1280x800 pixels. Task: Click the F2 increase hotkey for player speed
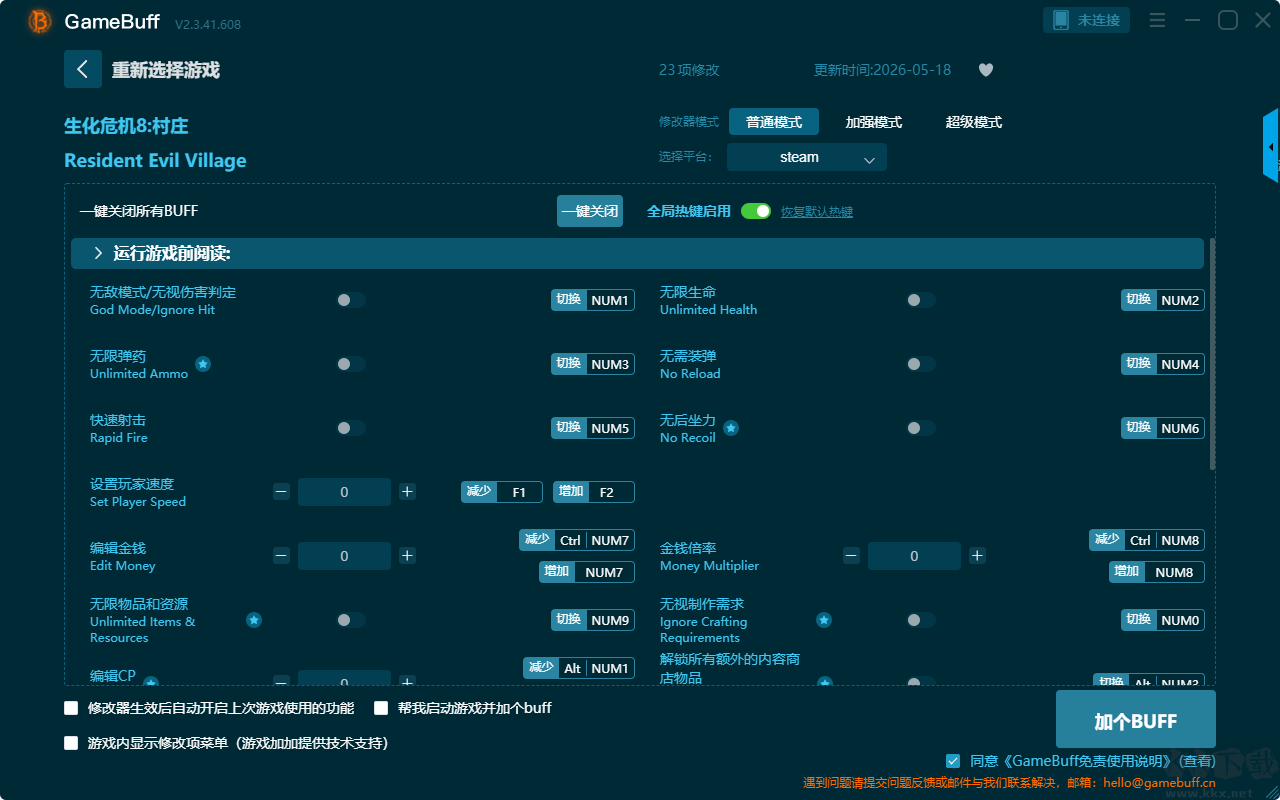pyautogui.click(x=594, y=492)
